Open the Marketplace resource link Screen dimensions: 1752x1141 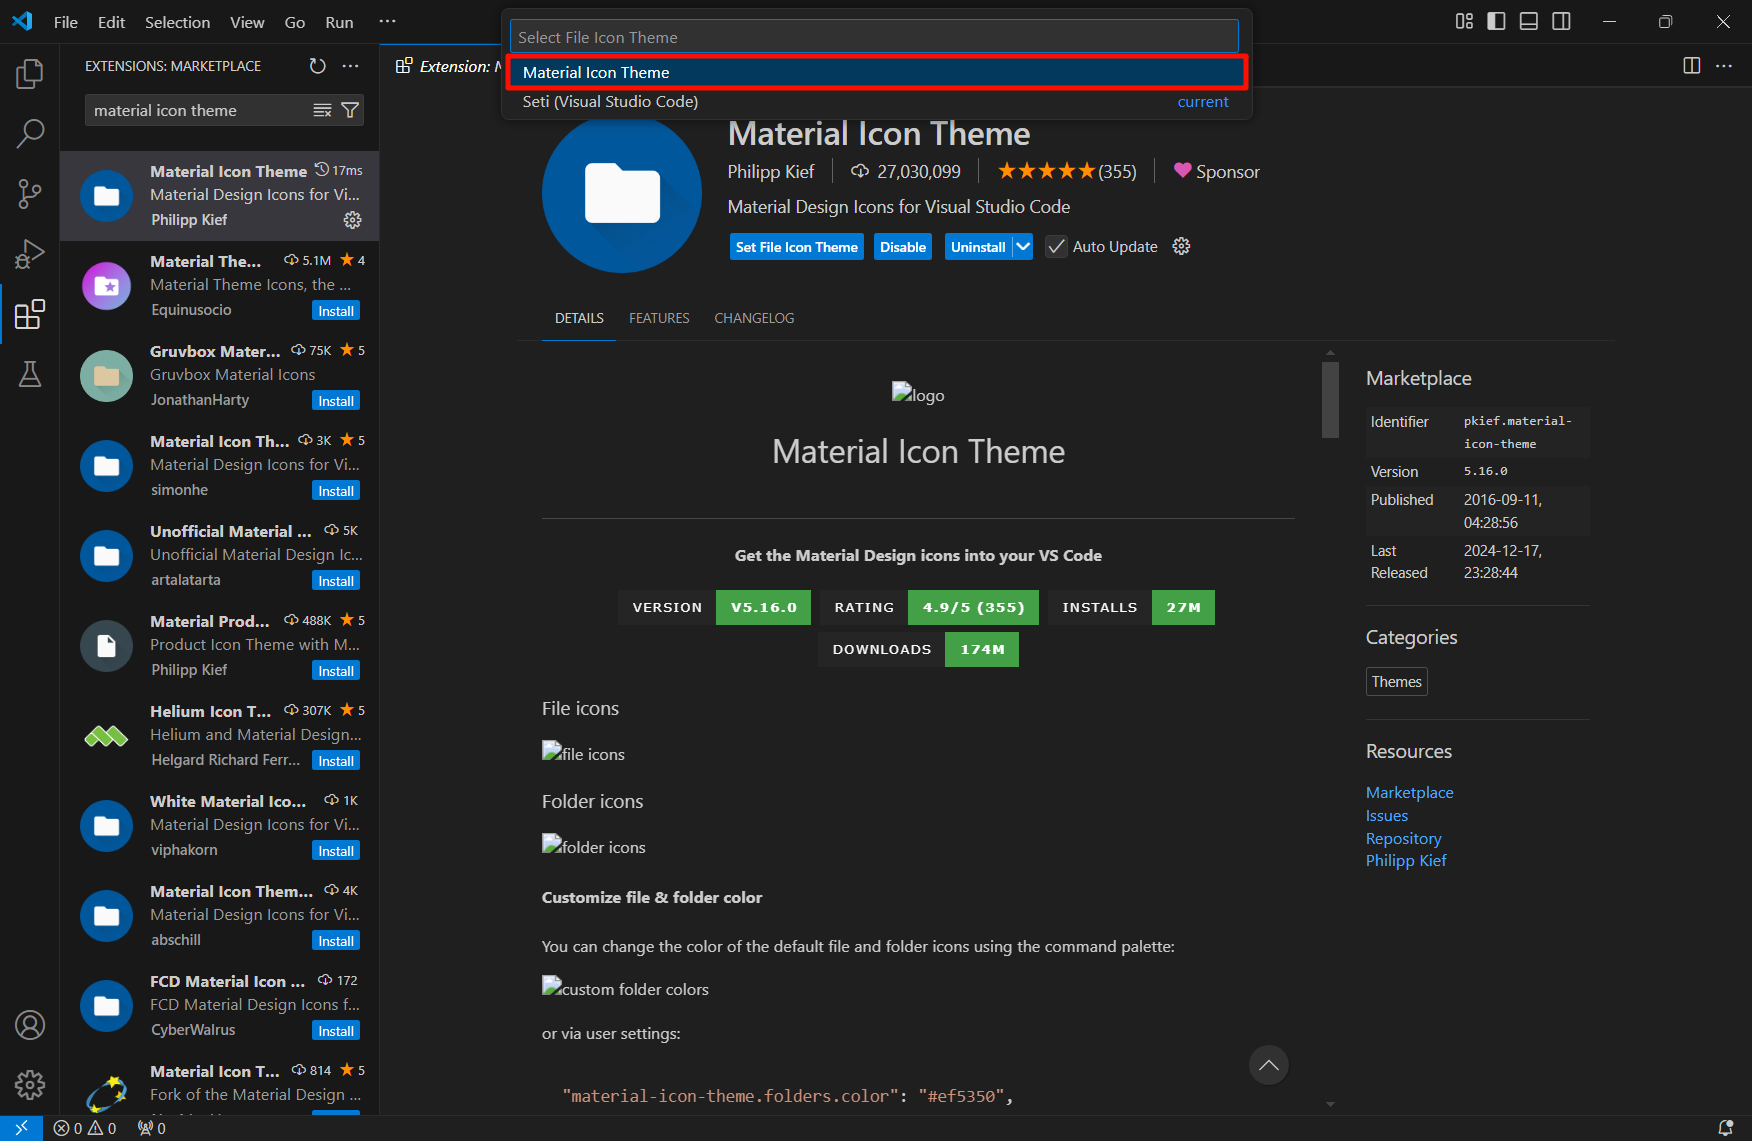[1409, 792]
